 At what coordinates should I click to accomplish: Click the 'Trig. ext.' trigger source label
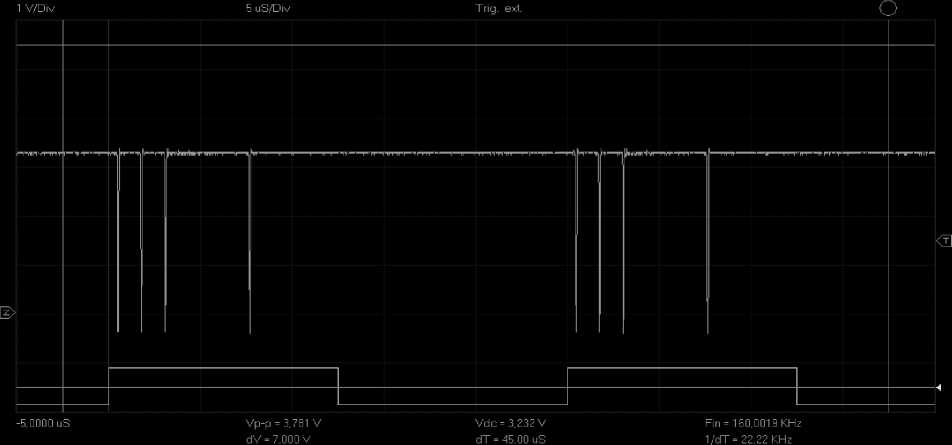pos(499,9)
